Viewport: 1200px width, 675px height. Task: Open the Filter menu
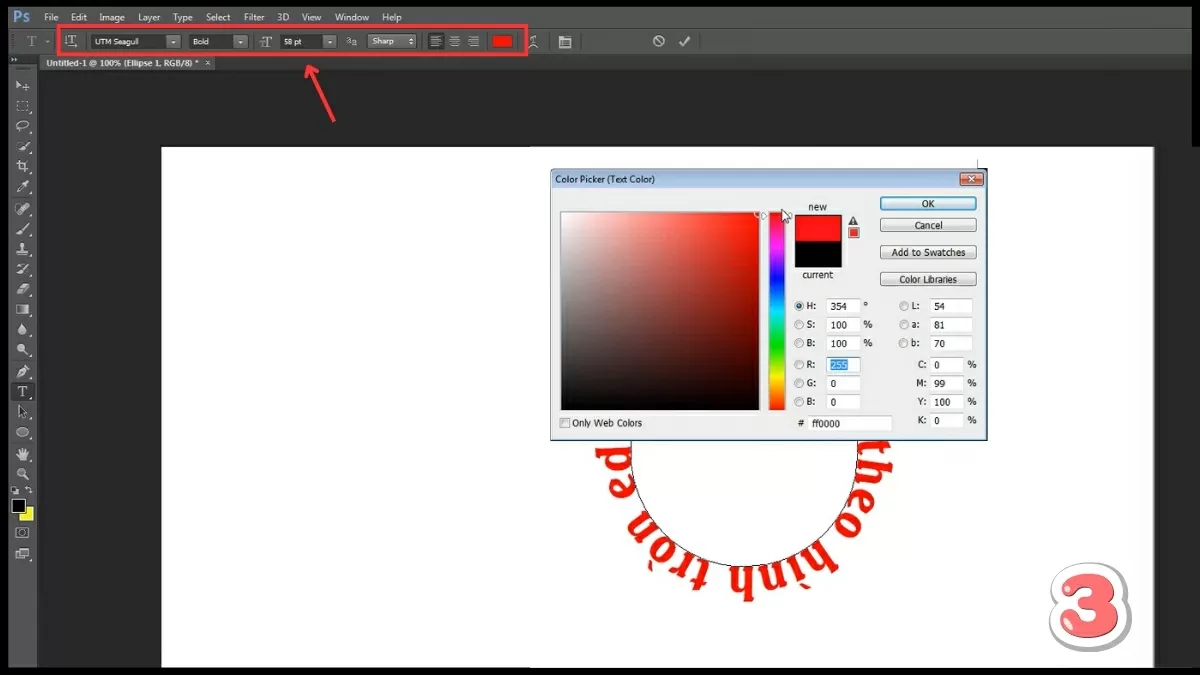(x=254, y=17)
